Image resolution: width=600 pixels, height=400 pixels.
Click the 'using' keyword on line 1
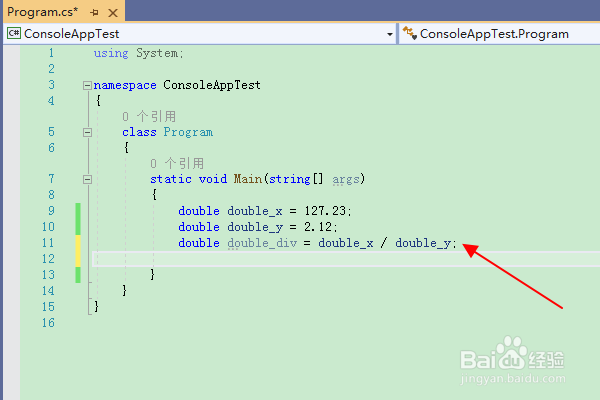111,53
